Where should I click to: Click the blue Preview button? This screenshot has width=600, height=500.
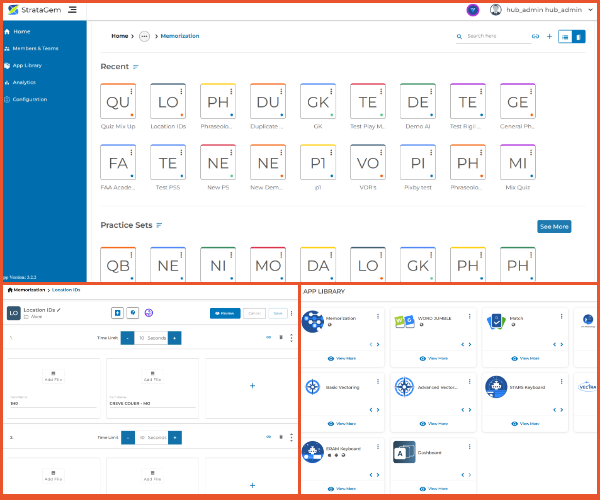click(225, 313)
